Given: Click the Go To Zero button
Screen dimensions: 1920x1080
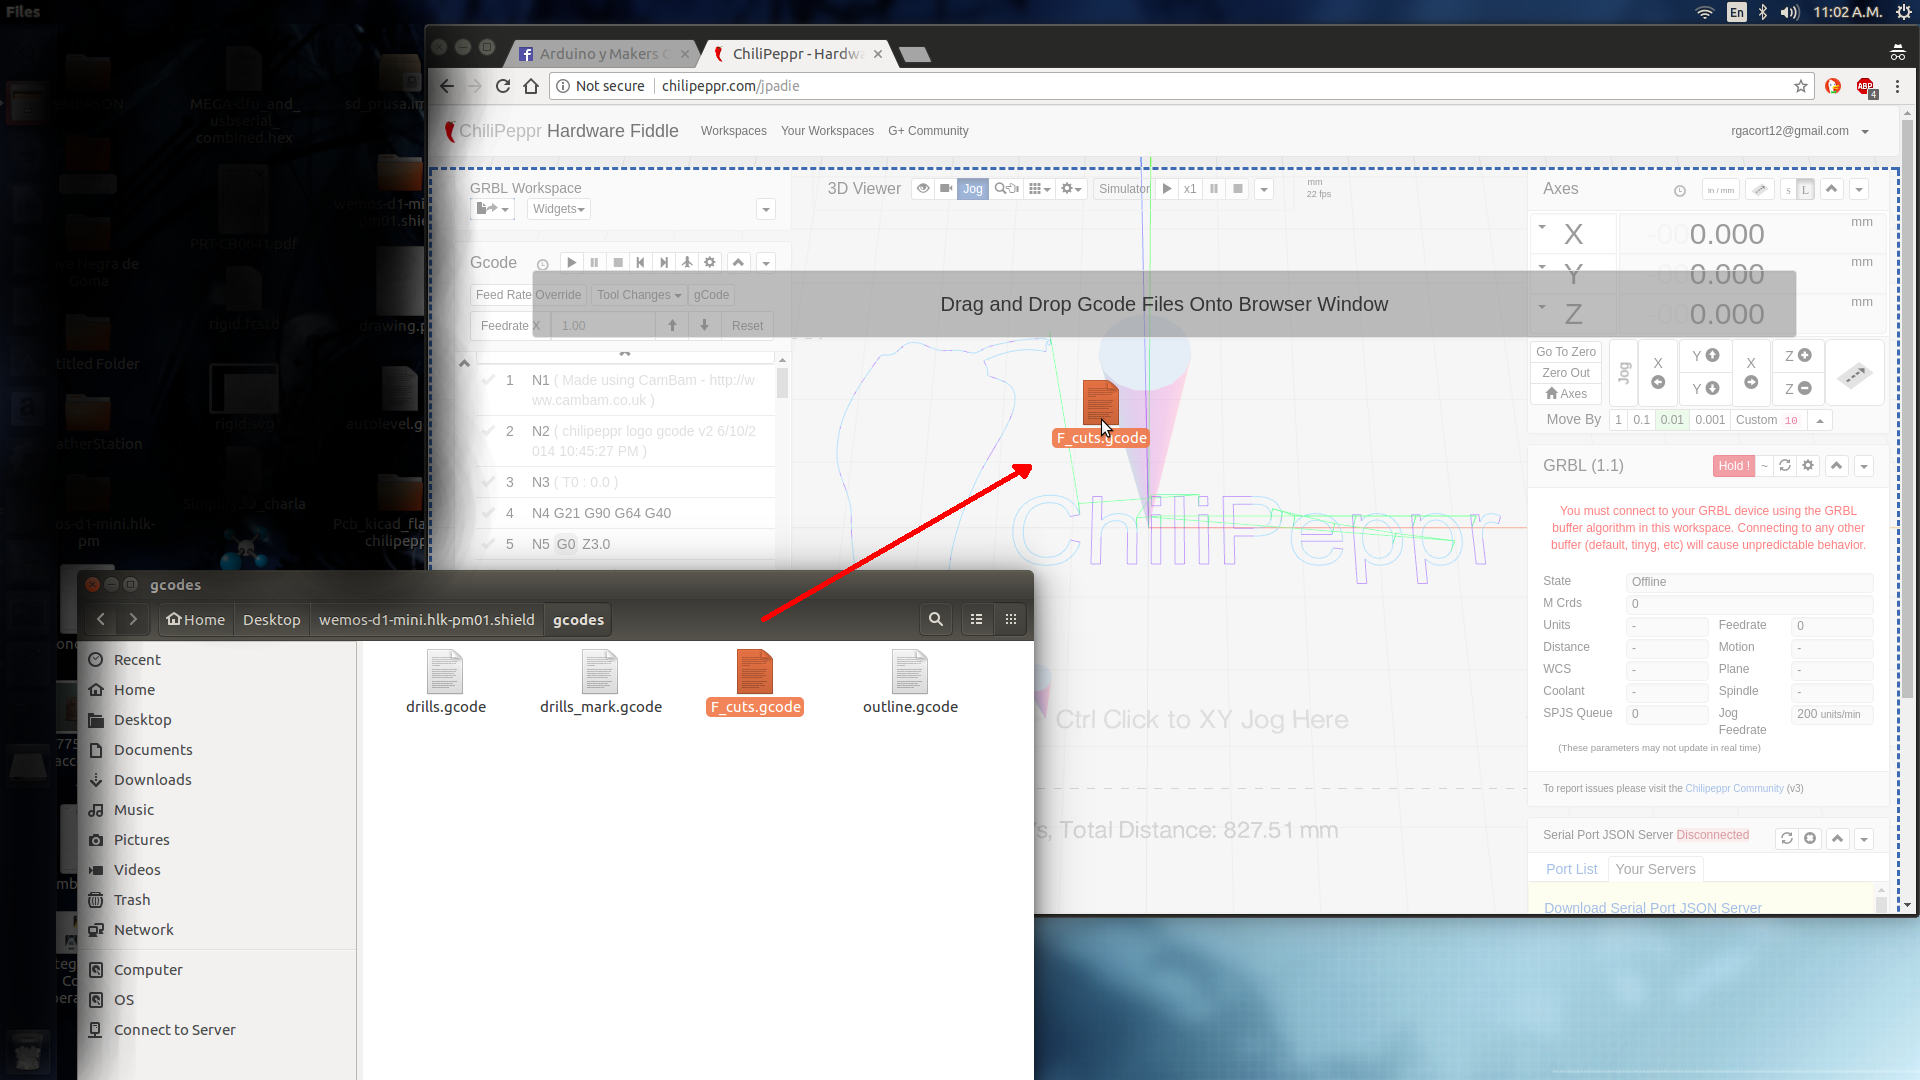Looking at the screenshot, I should click(x=1566, y=352).
